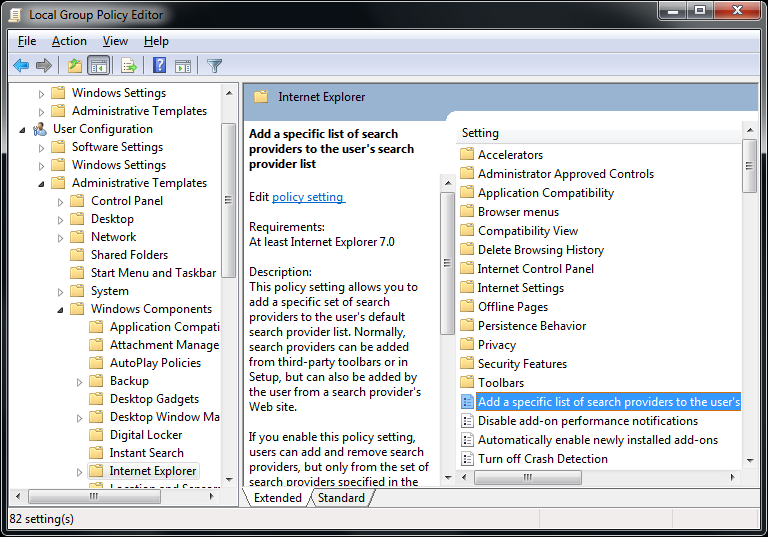This screenshot has height=537, width=768.
Task: Collapse the expanded Administrative Templates node
Action: pos(42,184)
